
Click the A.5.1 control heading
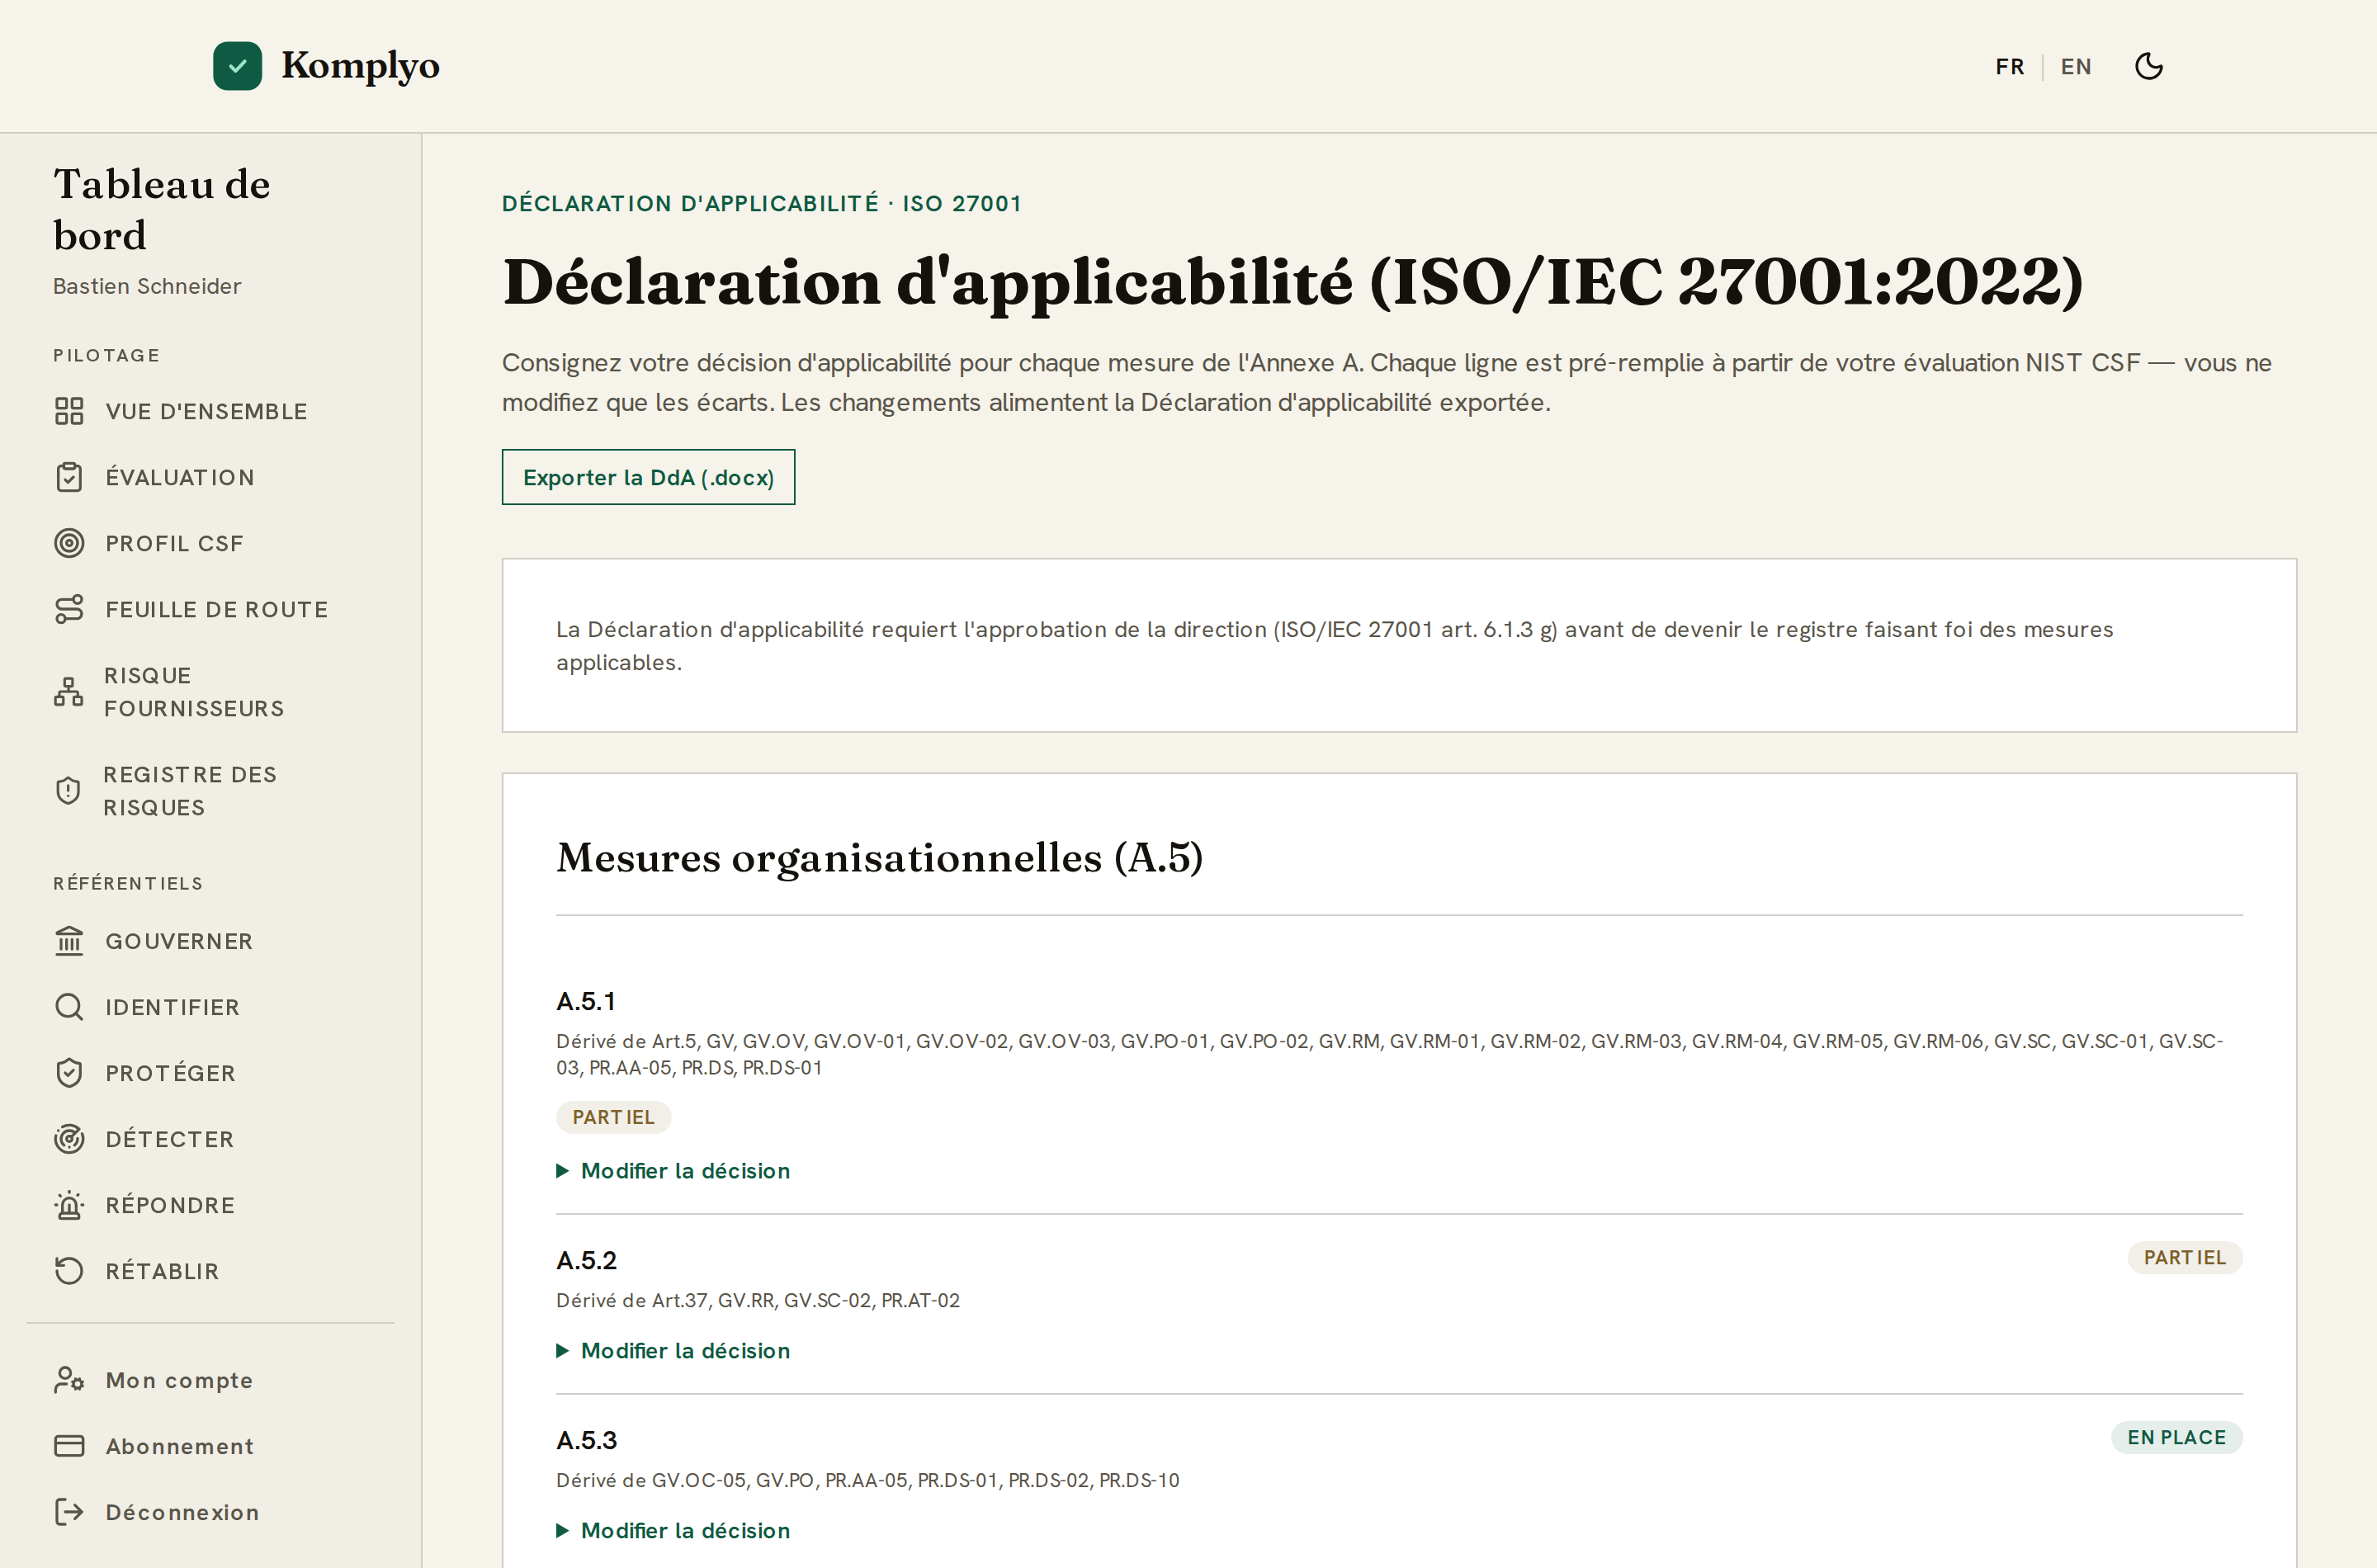pos(586,1001)
